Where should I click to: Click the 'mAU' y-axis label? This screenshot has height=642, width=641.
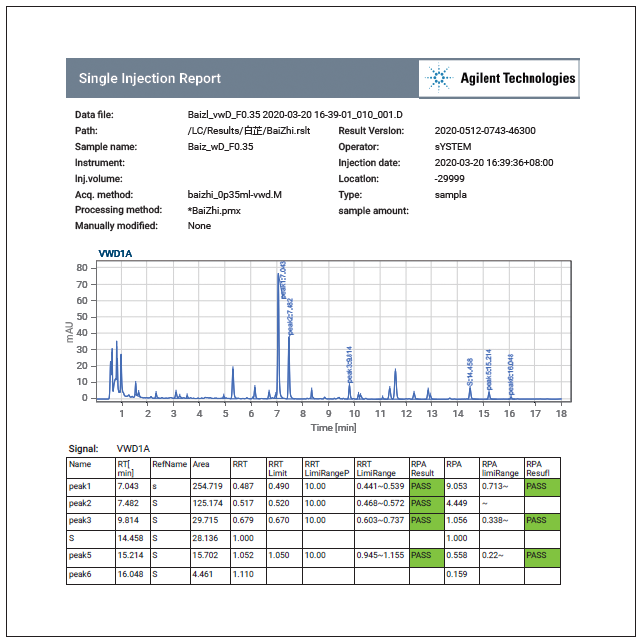click(x=69, y=332)
